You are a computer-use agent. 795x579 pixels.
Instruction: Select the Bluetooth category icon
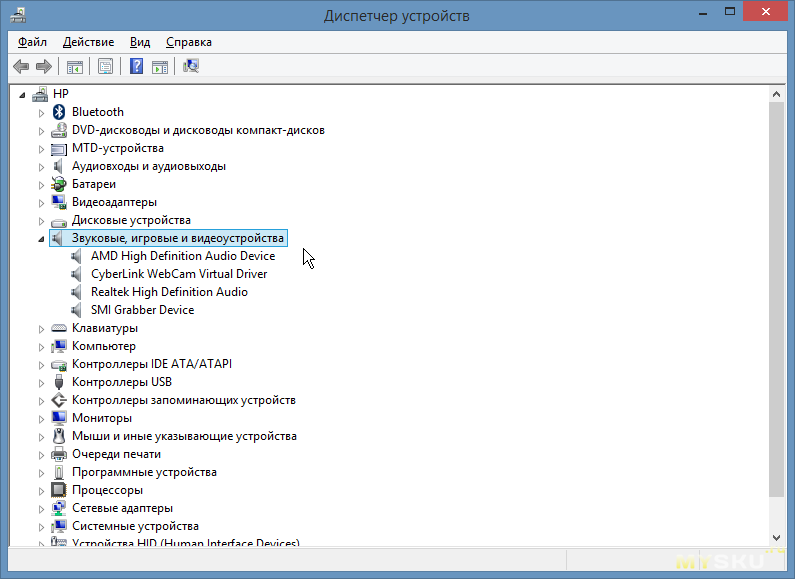[x=59, y=112]
